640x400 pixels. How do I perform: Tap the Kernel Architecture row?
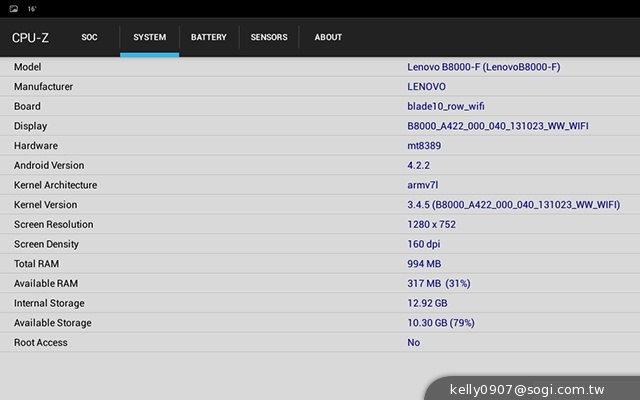pos(320,185)
